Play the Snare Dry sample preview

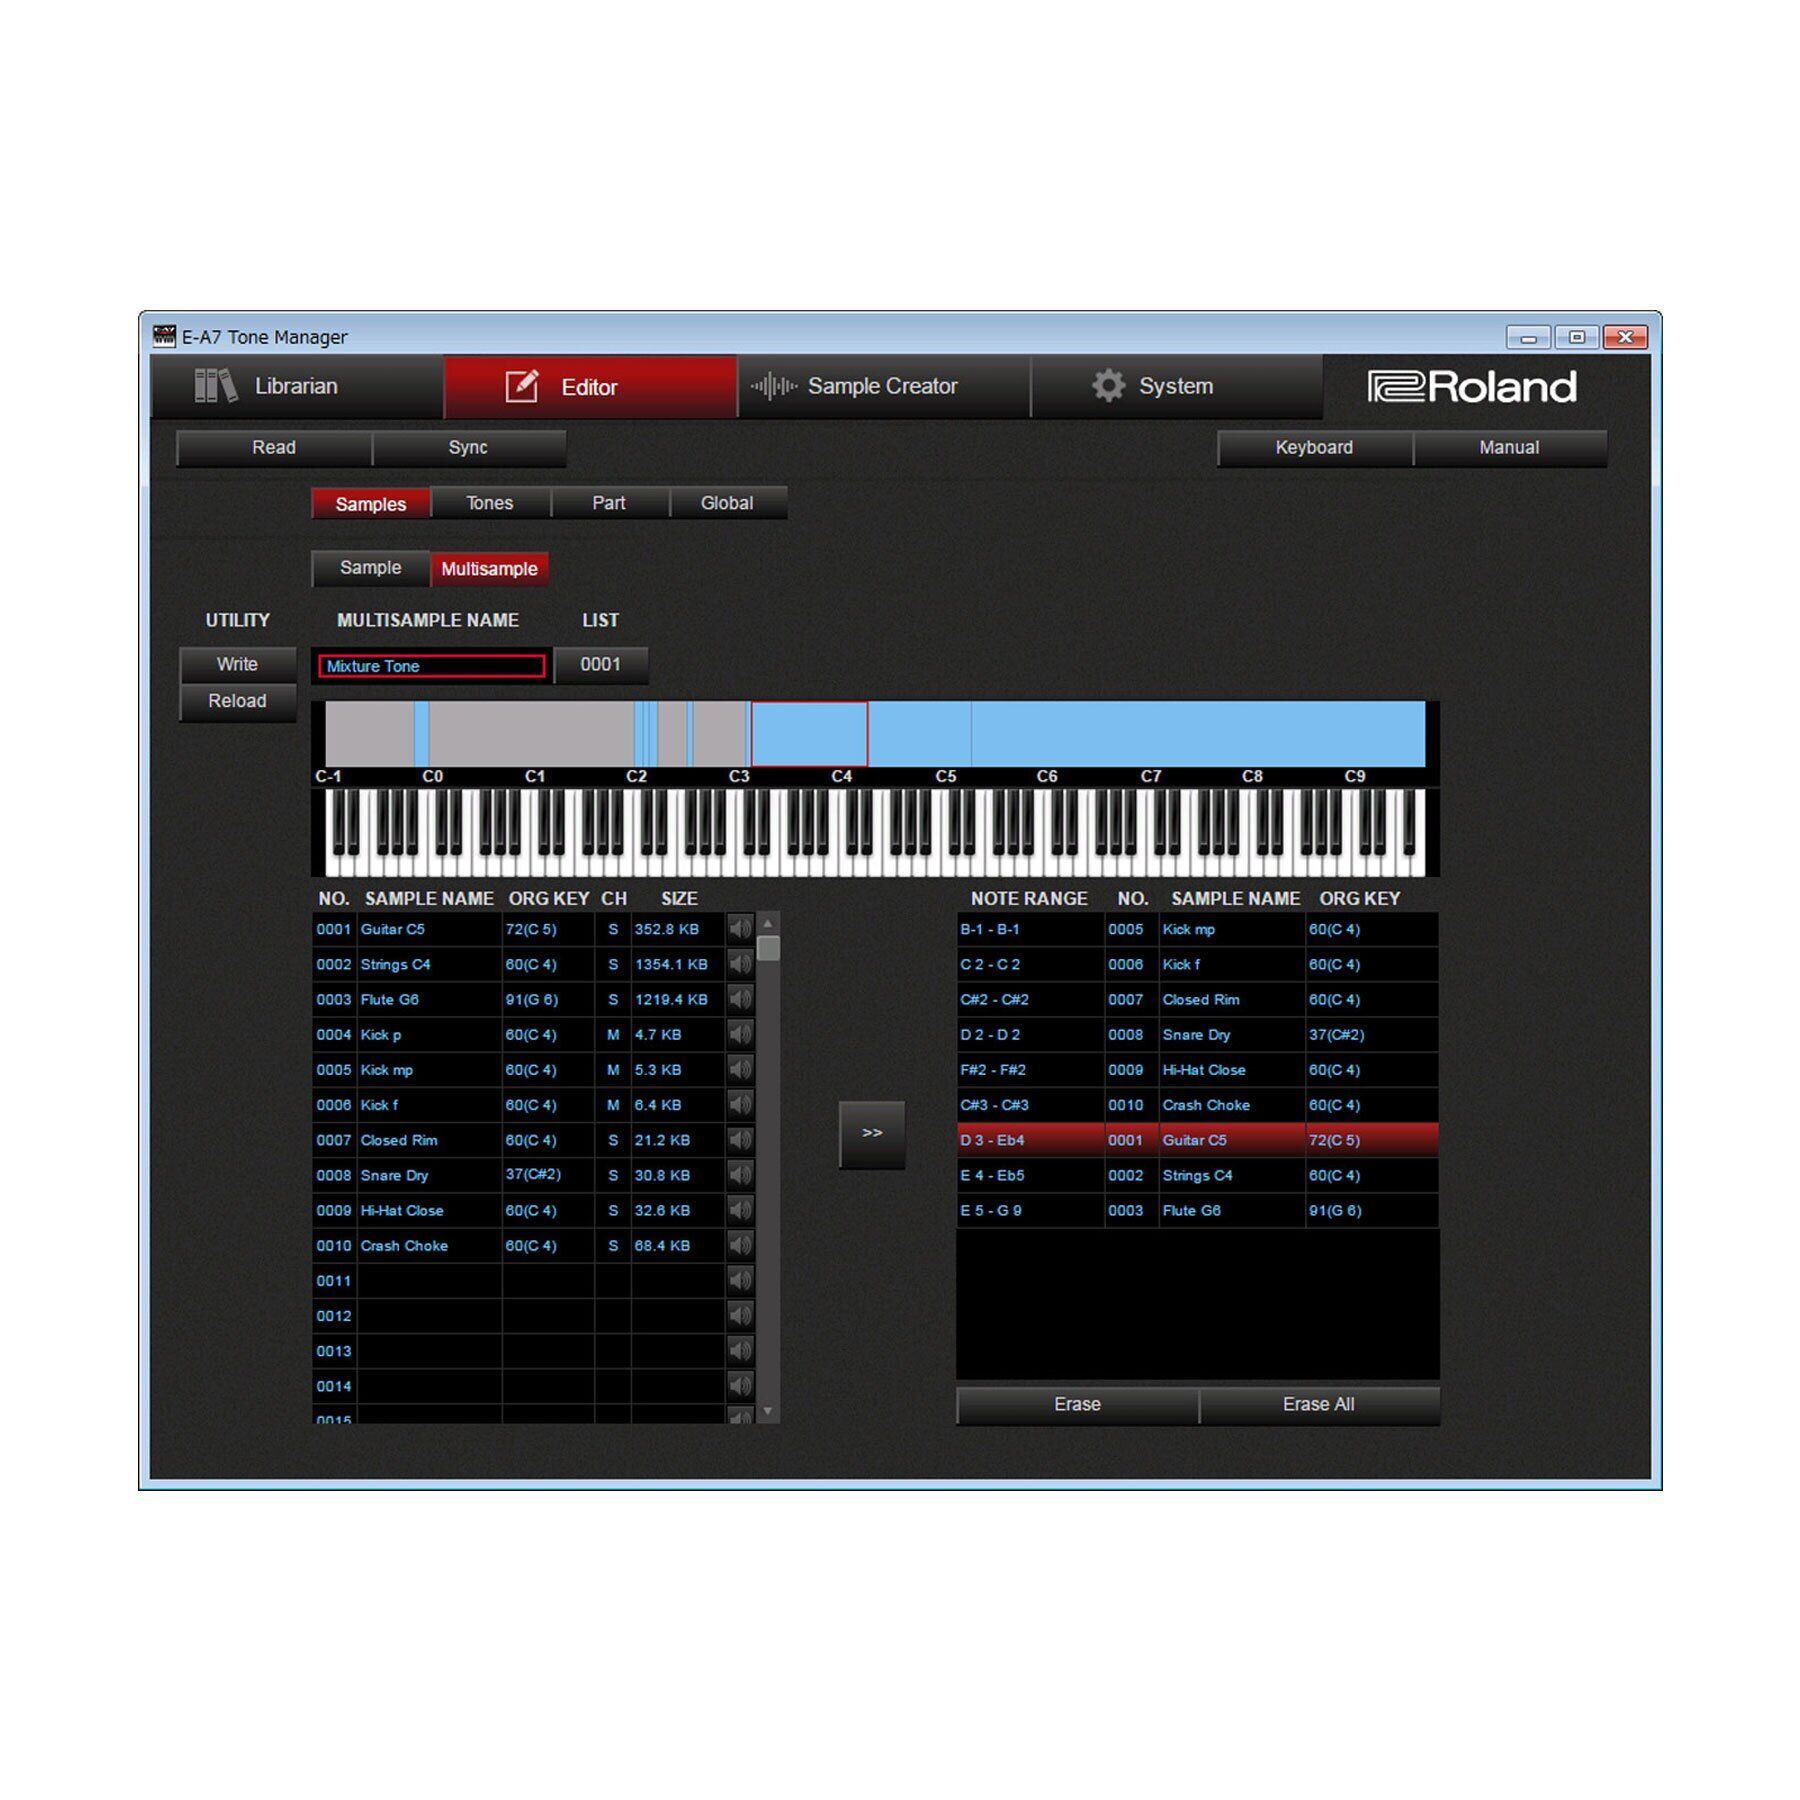pos(740,1175)
